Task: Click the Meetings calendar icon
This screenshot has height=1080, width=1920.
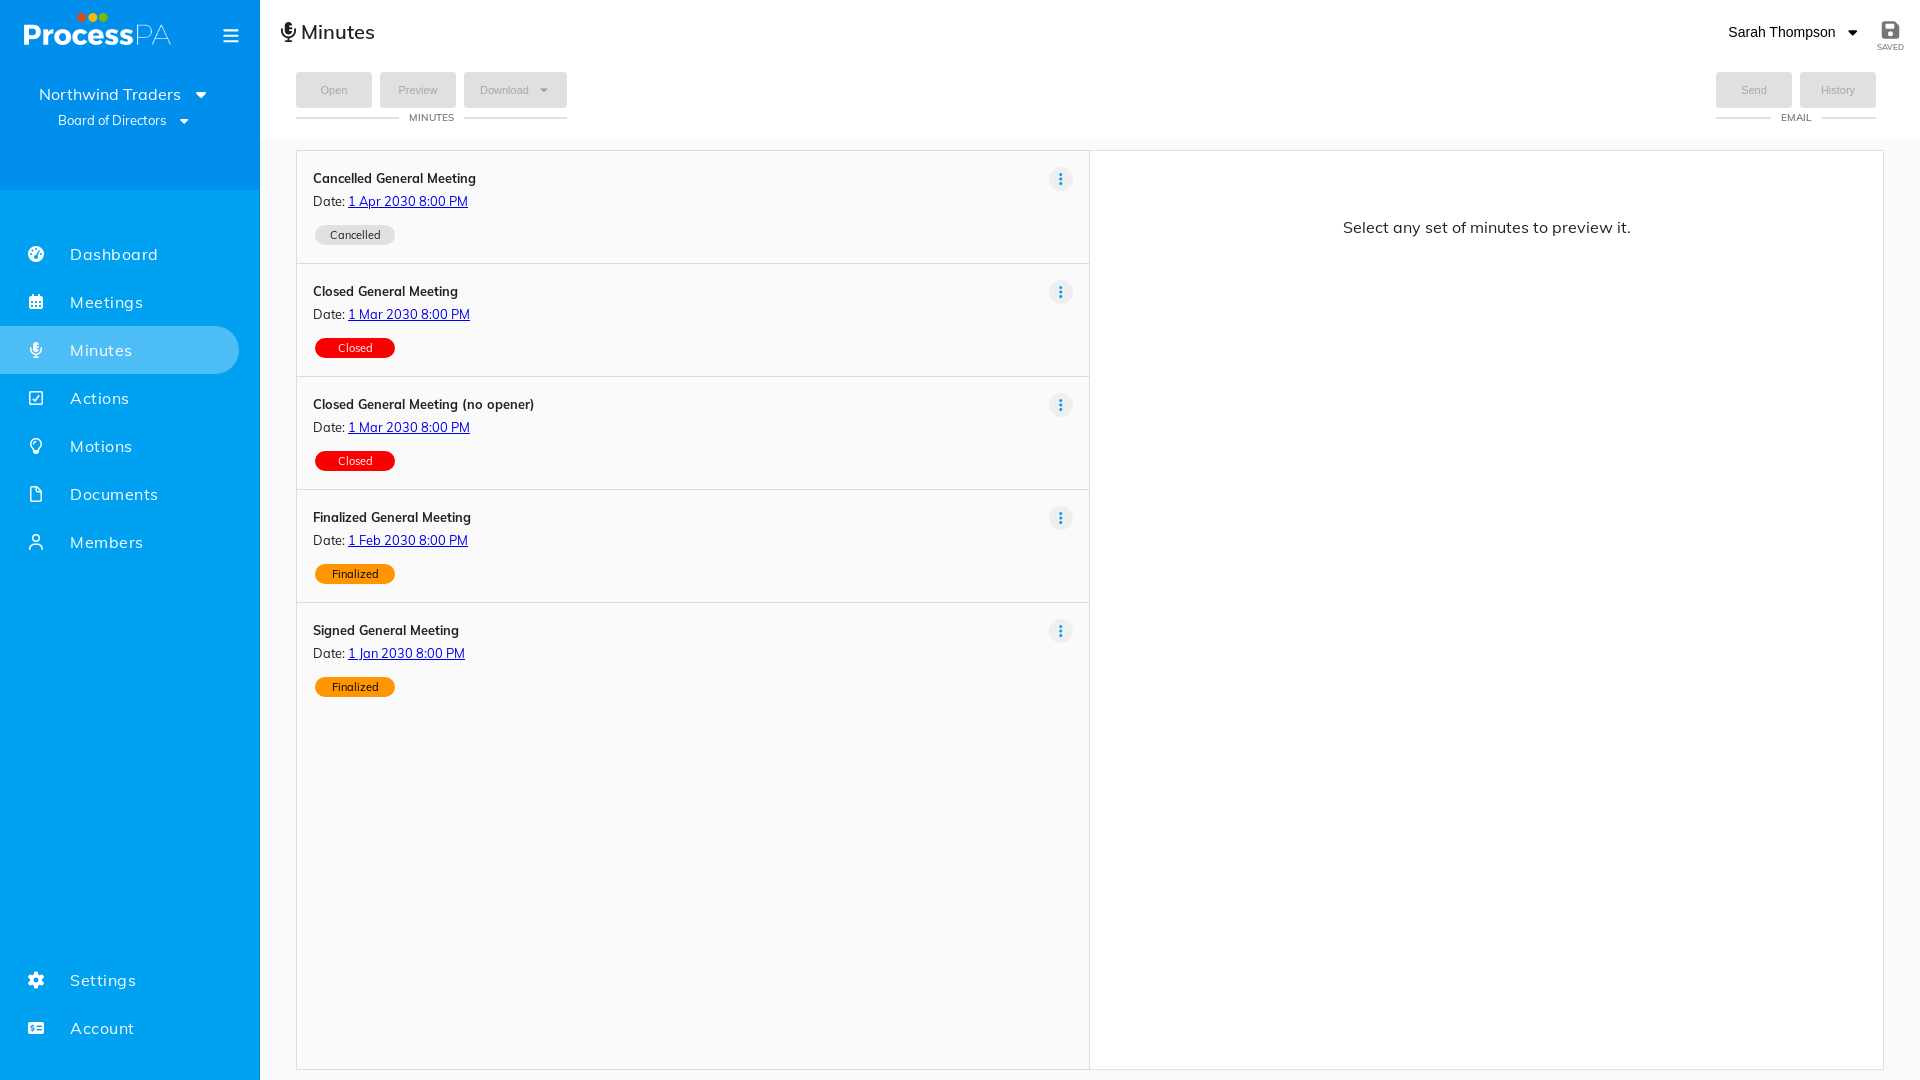Action: click(x=36, y=302)
